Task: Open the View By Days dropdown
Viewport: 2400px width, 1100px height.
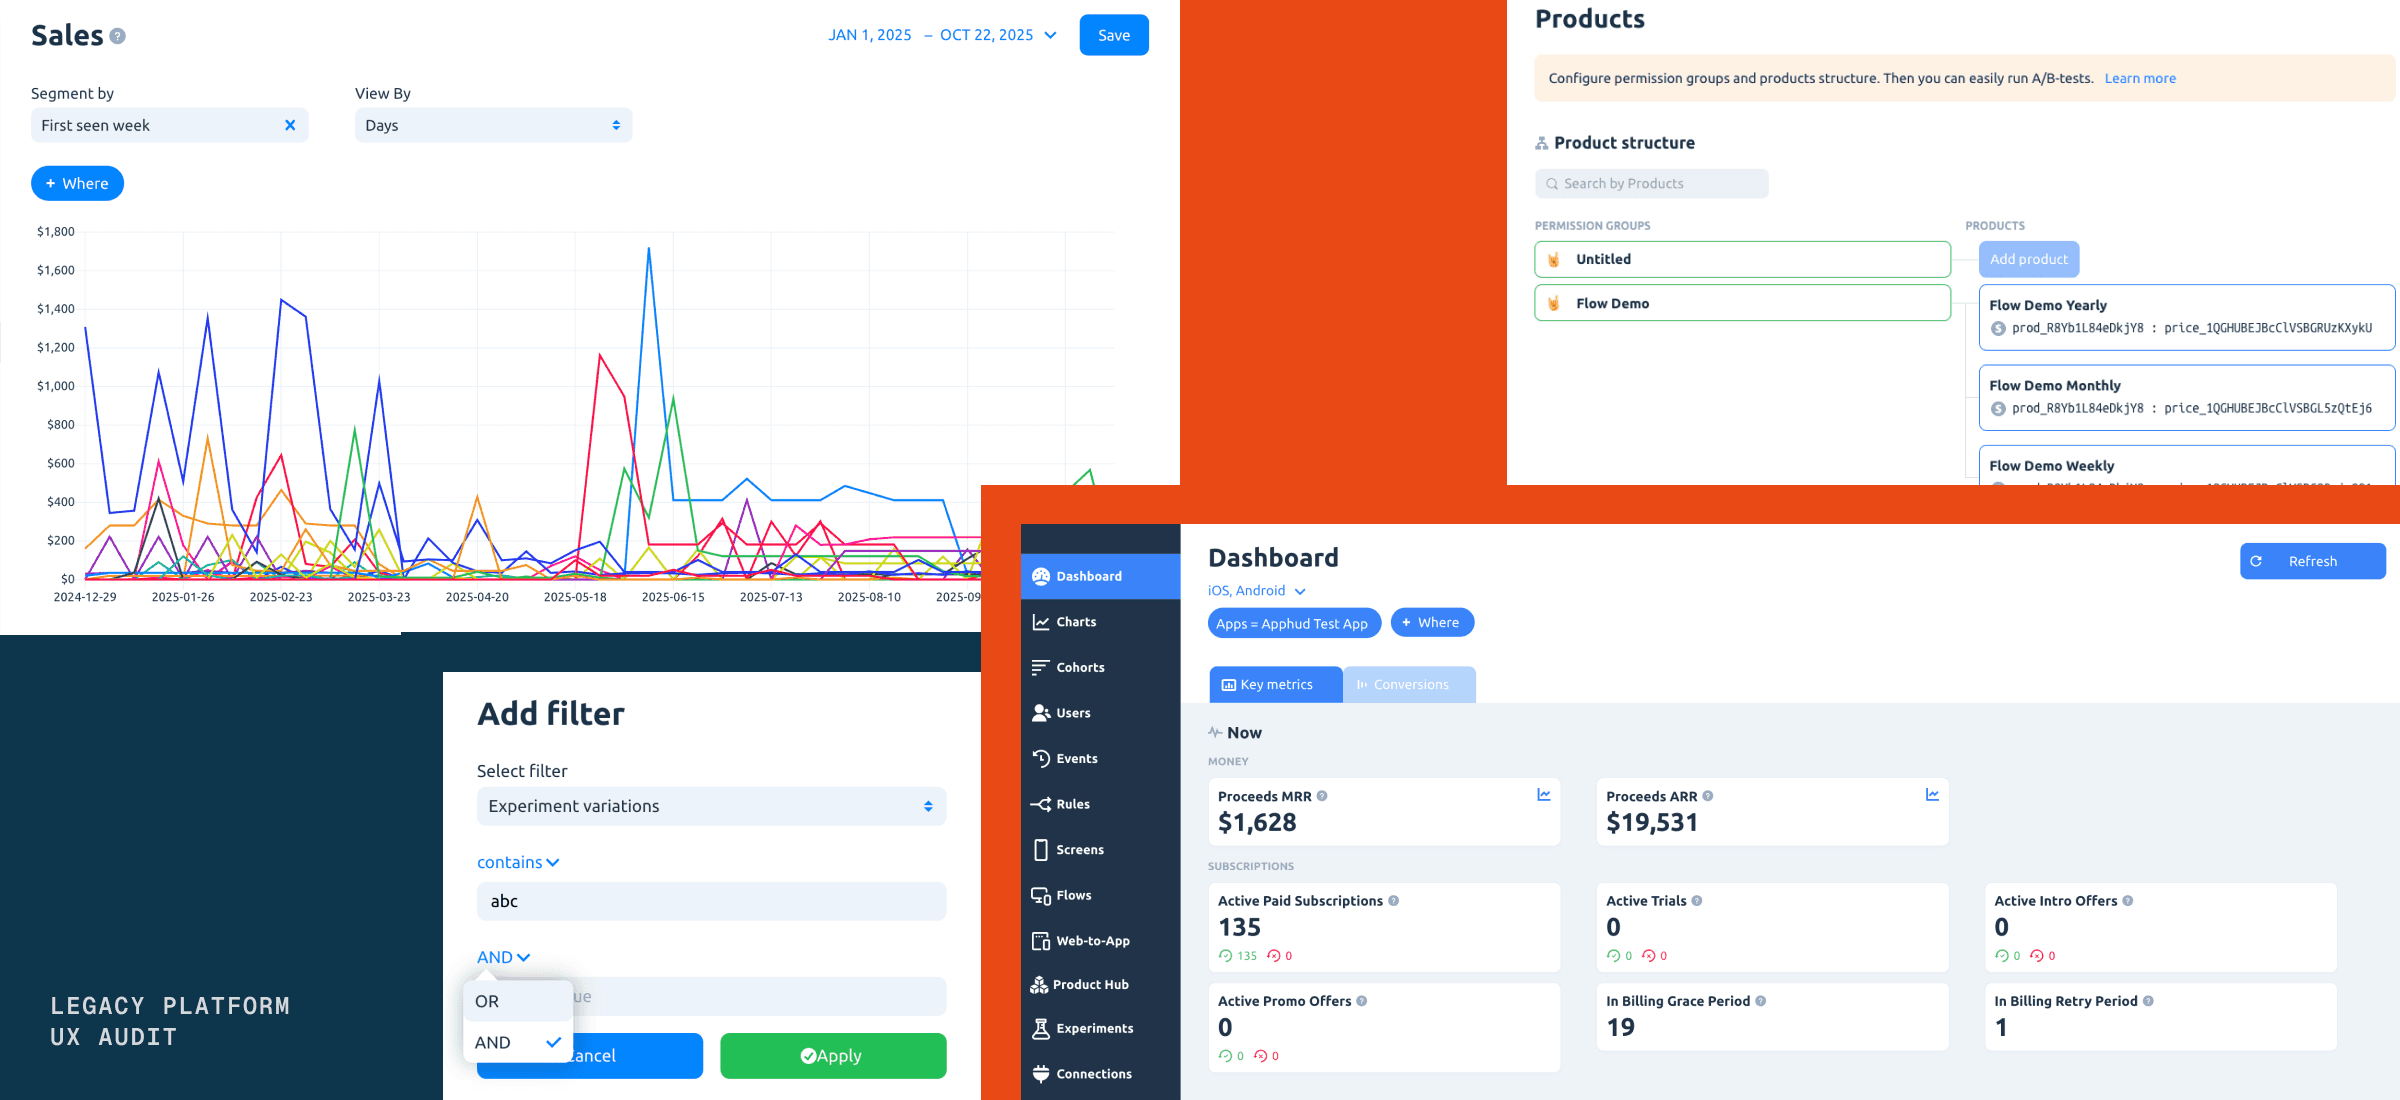Action: tap(493, 125)
